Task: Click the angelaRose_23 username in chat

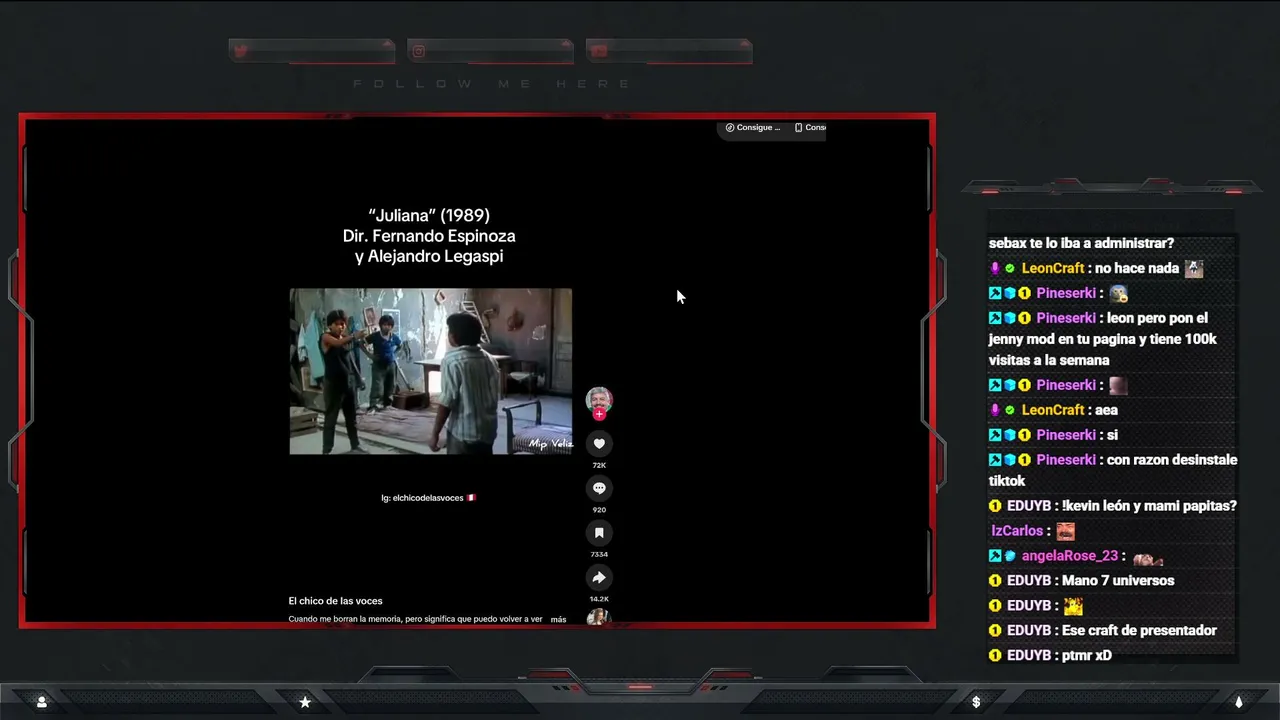Action: (1070, 556)
